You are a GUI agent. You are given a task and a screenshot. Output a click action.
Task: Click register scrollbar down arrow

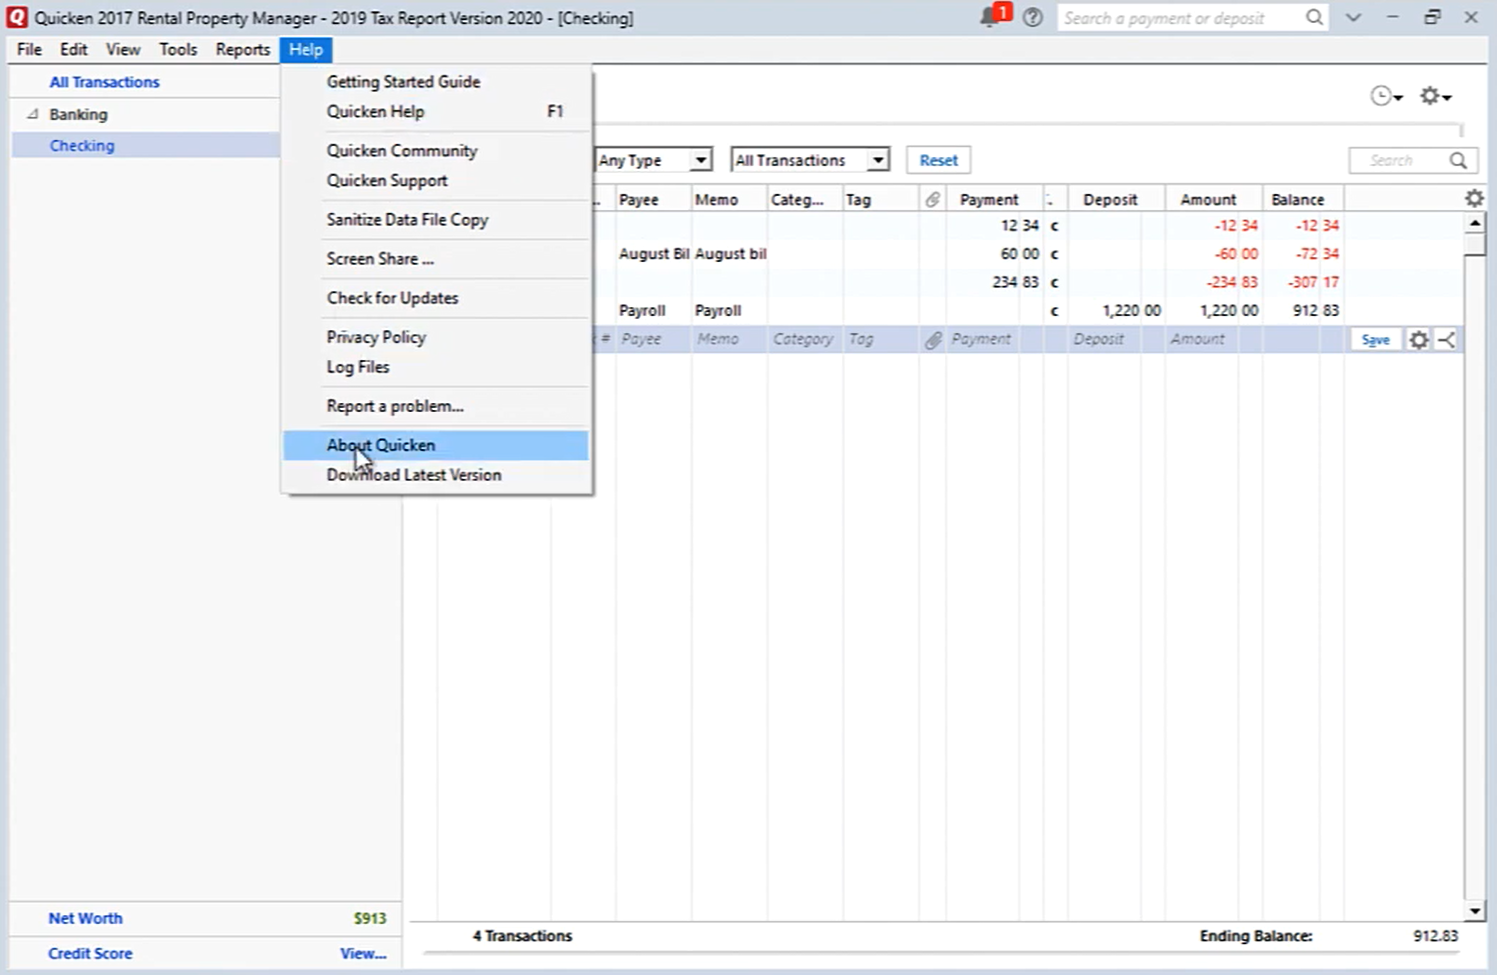[x=1475, y=911]
